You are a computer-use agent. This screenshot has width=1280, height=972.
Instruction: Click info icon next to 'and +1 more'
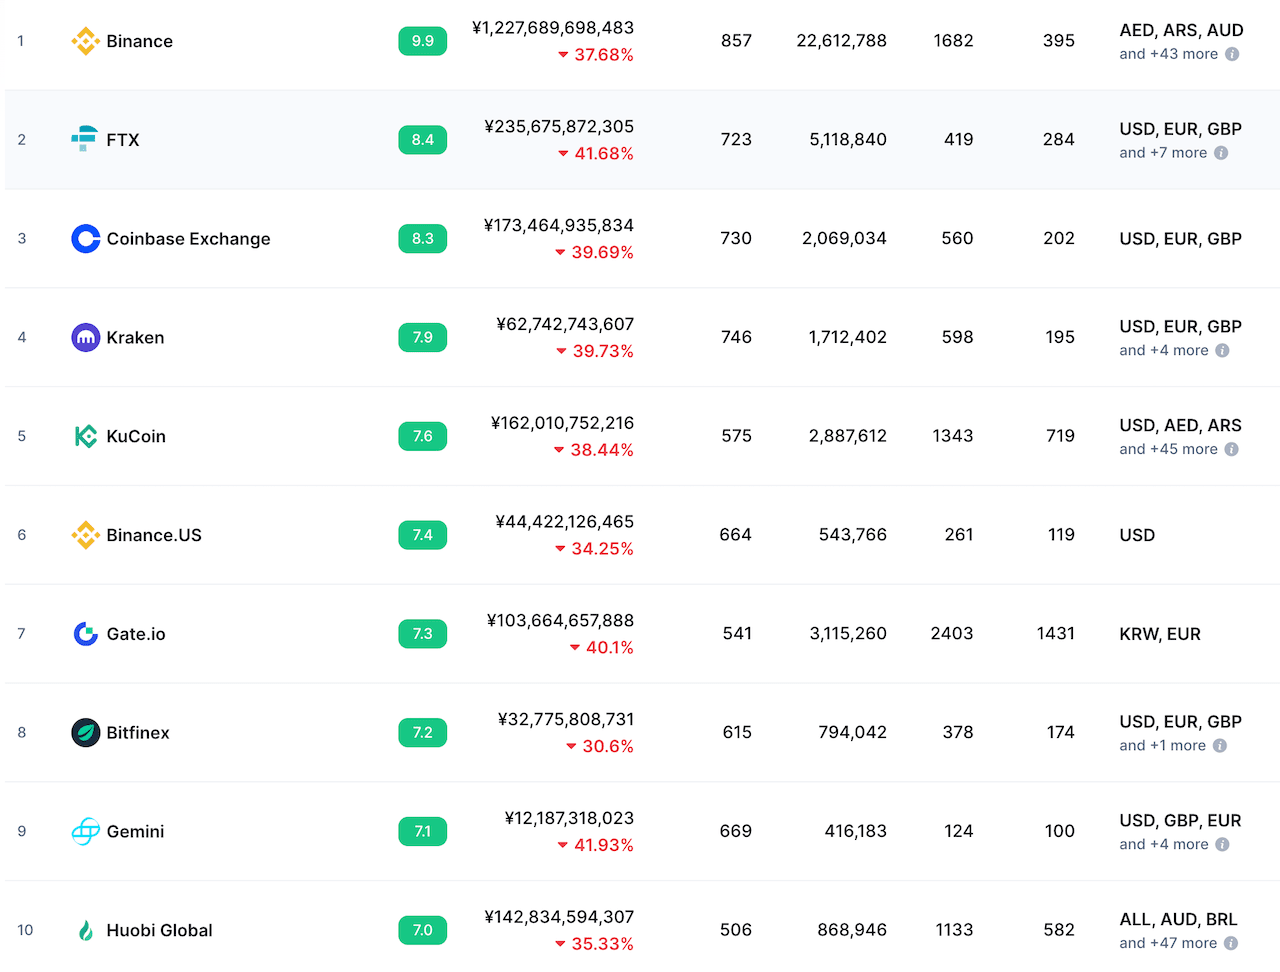1220,746
